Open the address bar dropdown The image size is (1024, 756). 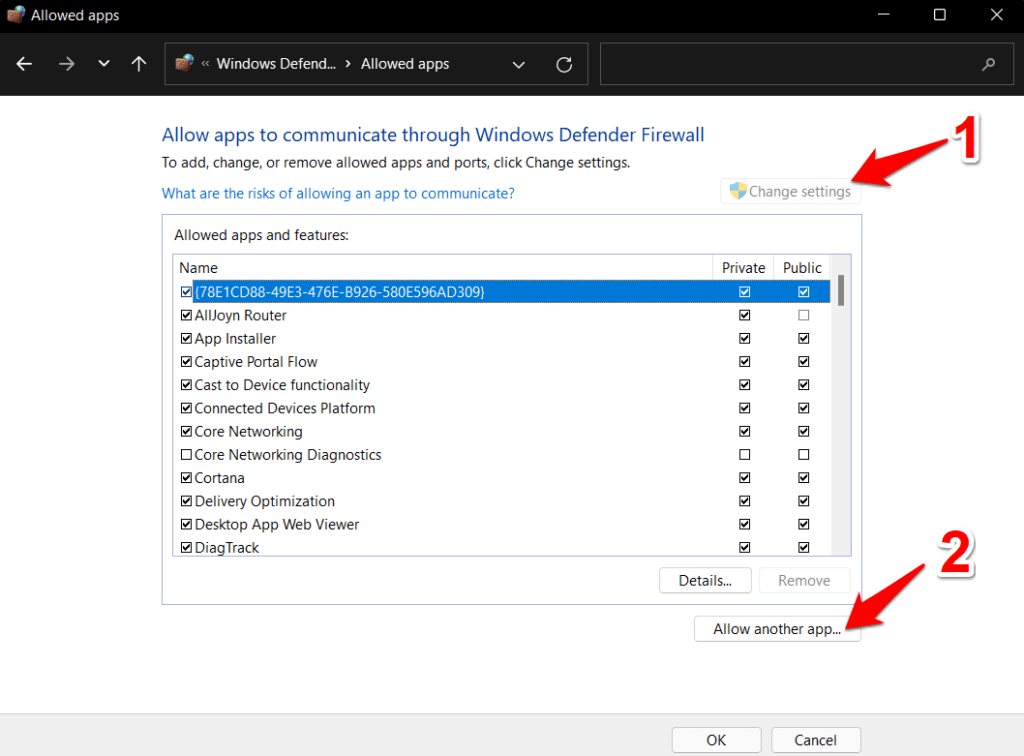[x=519, y=63]
